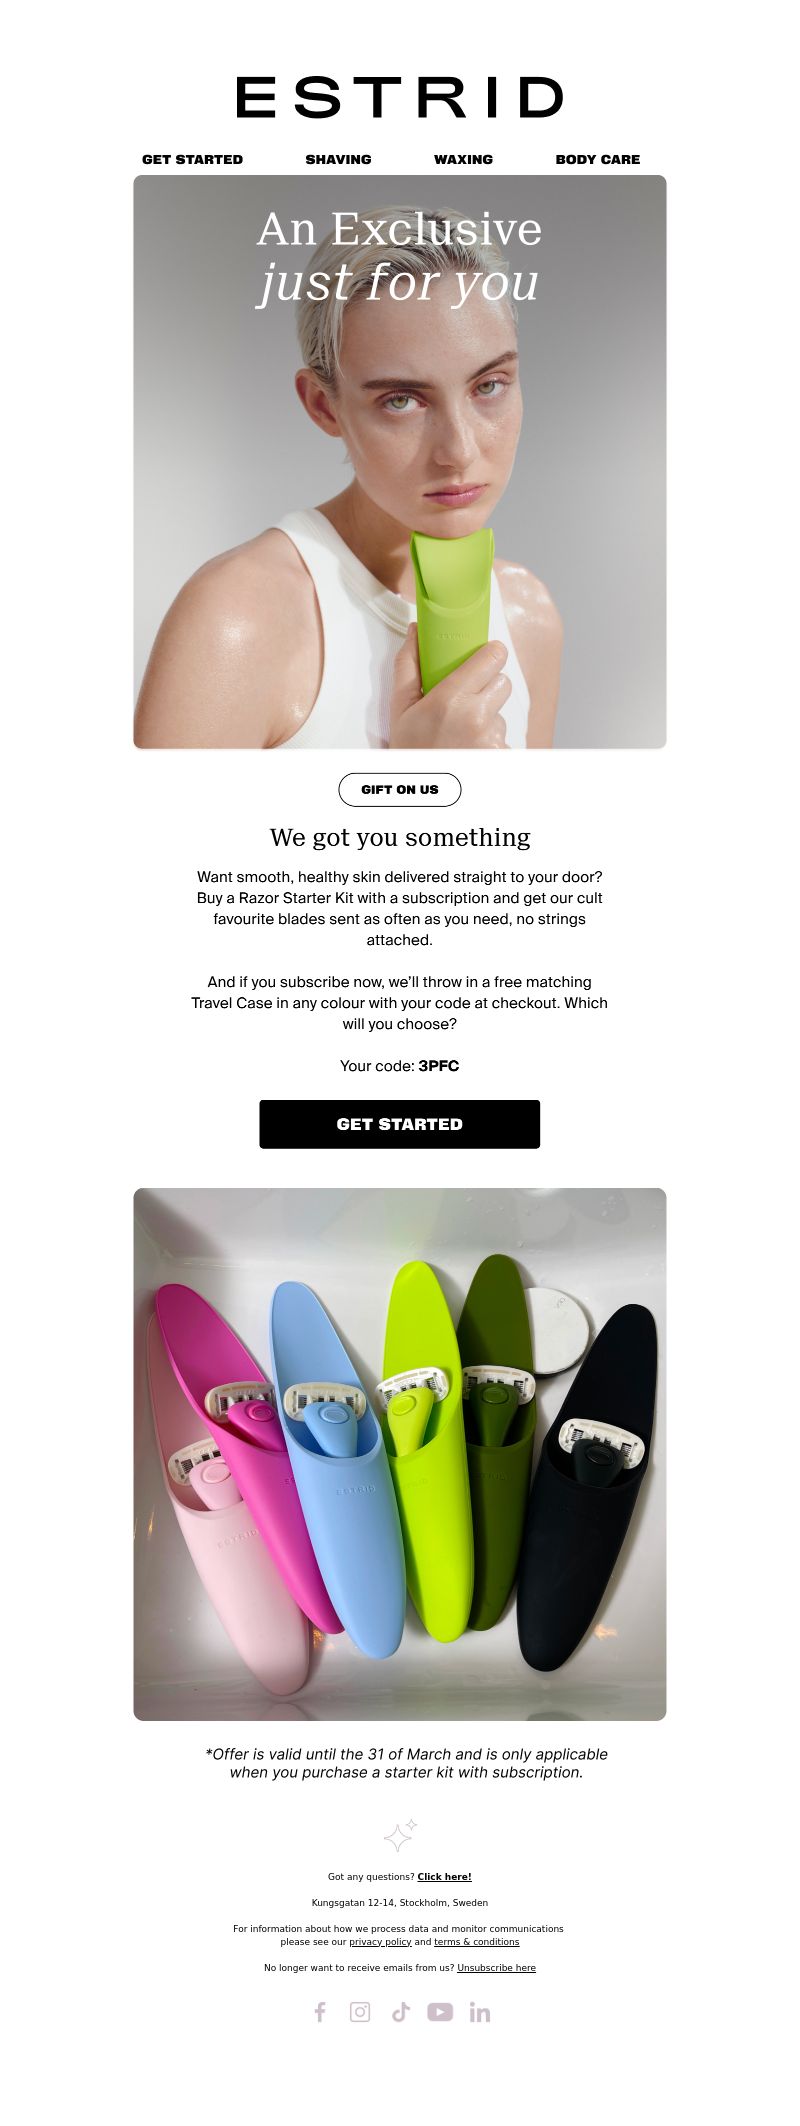Open the terms & conditions link

tap(476, 1942)
